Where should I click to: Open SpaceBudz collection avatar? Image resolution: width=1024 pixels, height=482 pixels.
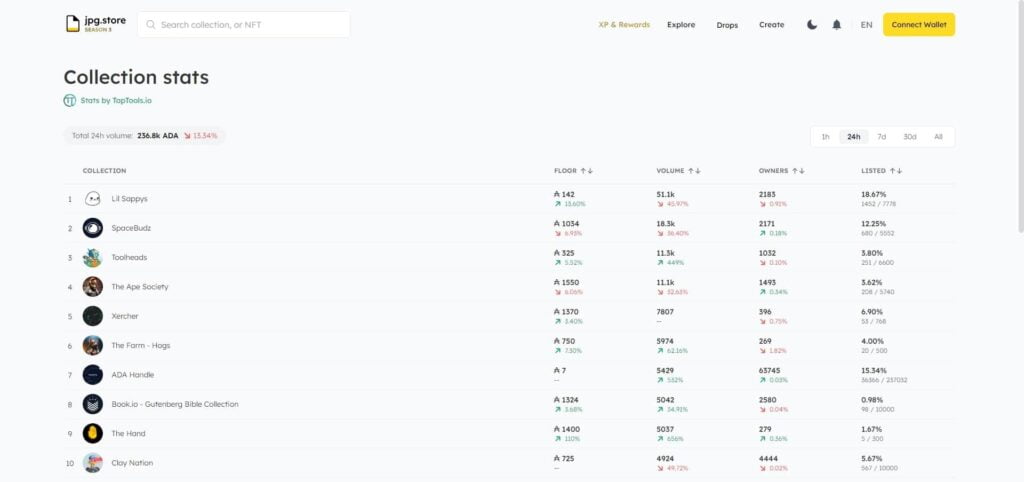click(93, 228)
